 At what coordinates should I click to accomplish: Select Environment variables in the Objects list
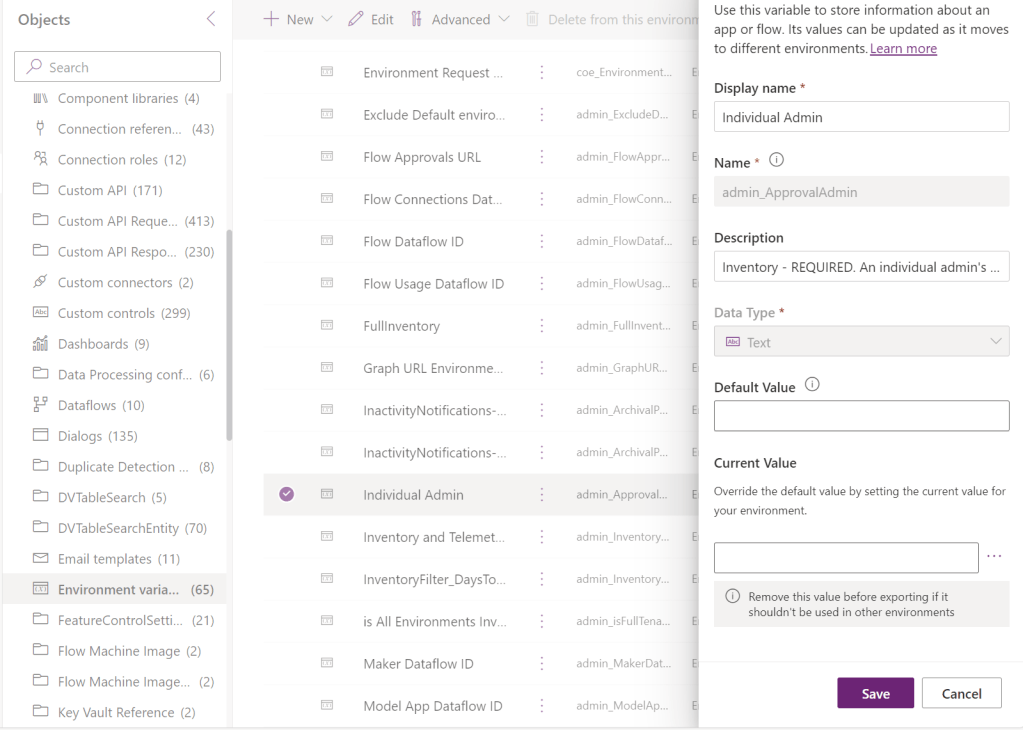tap(118, 590)
